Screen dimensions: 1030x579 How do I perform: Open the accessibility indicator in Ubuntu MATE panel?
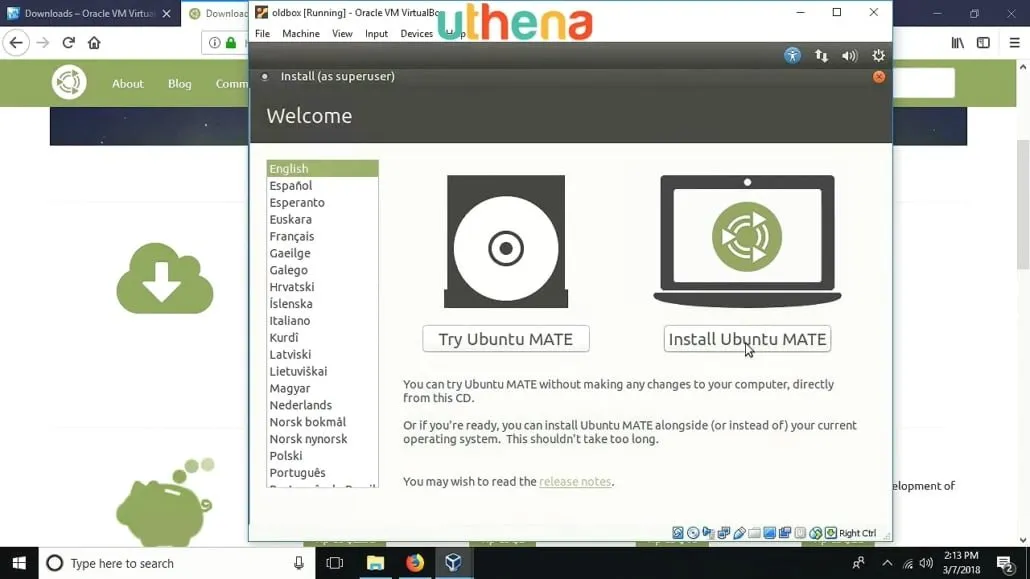click(x=792, y=56)
